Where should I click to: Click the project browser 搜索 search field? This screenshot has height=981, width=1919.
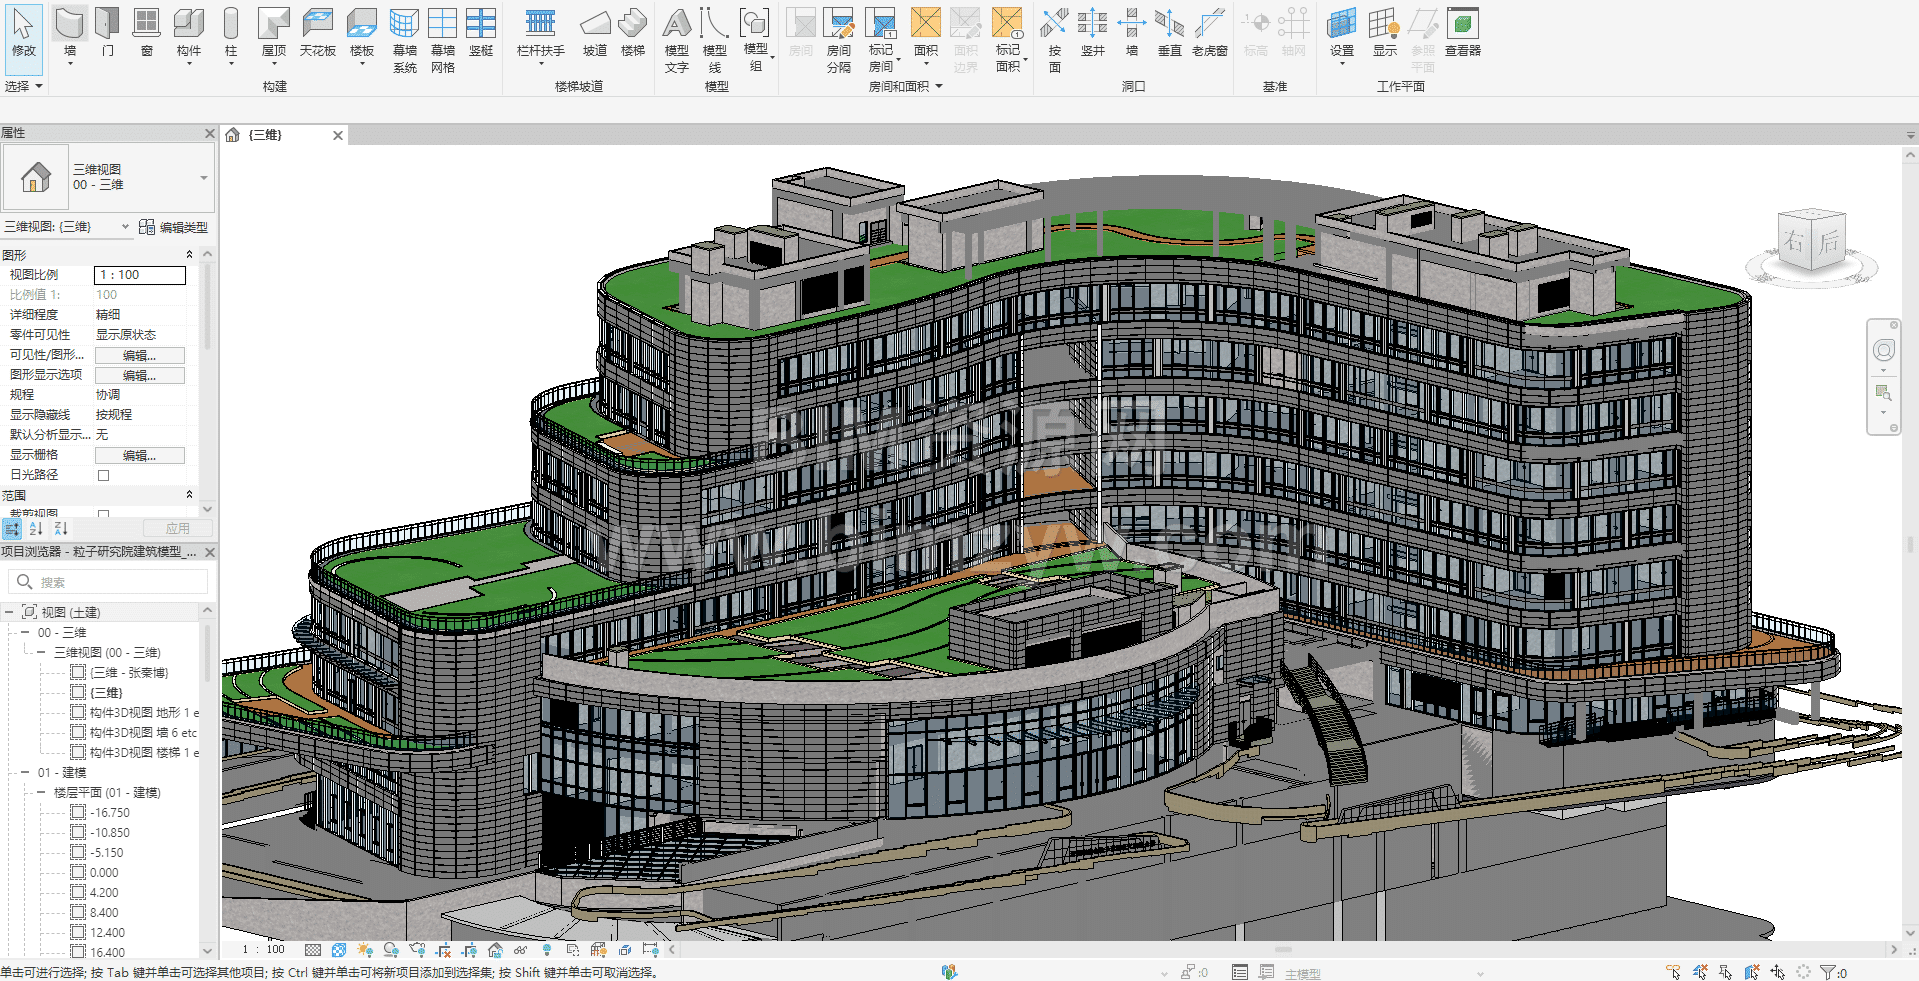[x=110, y=582]
